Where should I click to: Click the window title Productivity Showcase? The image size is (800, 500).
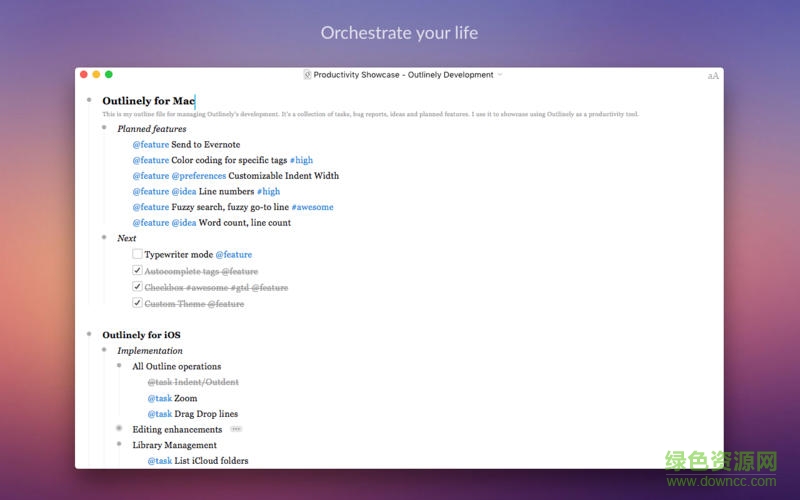tap(403, 75)
